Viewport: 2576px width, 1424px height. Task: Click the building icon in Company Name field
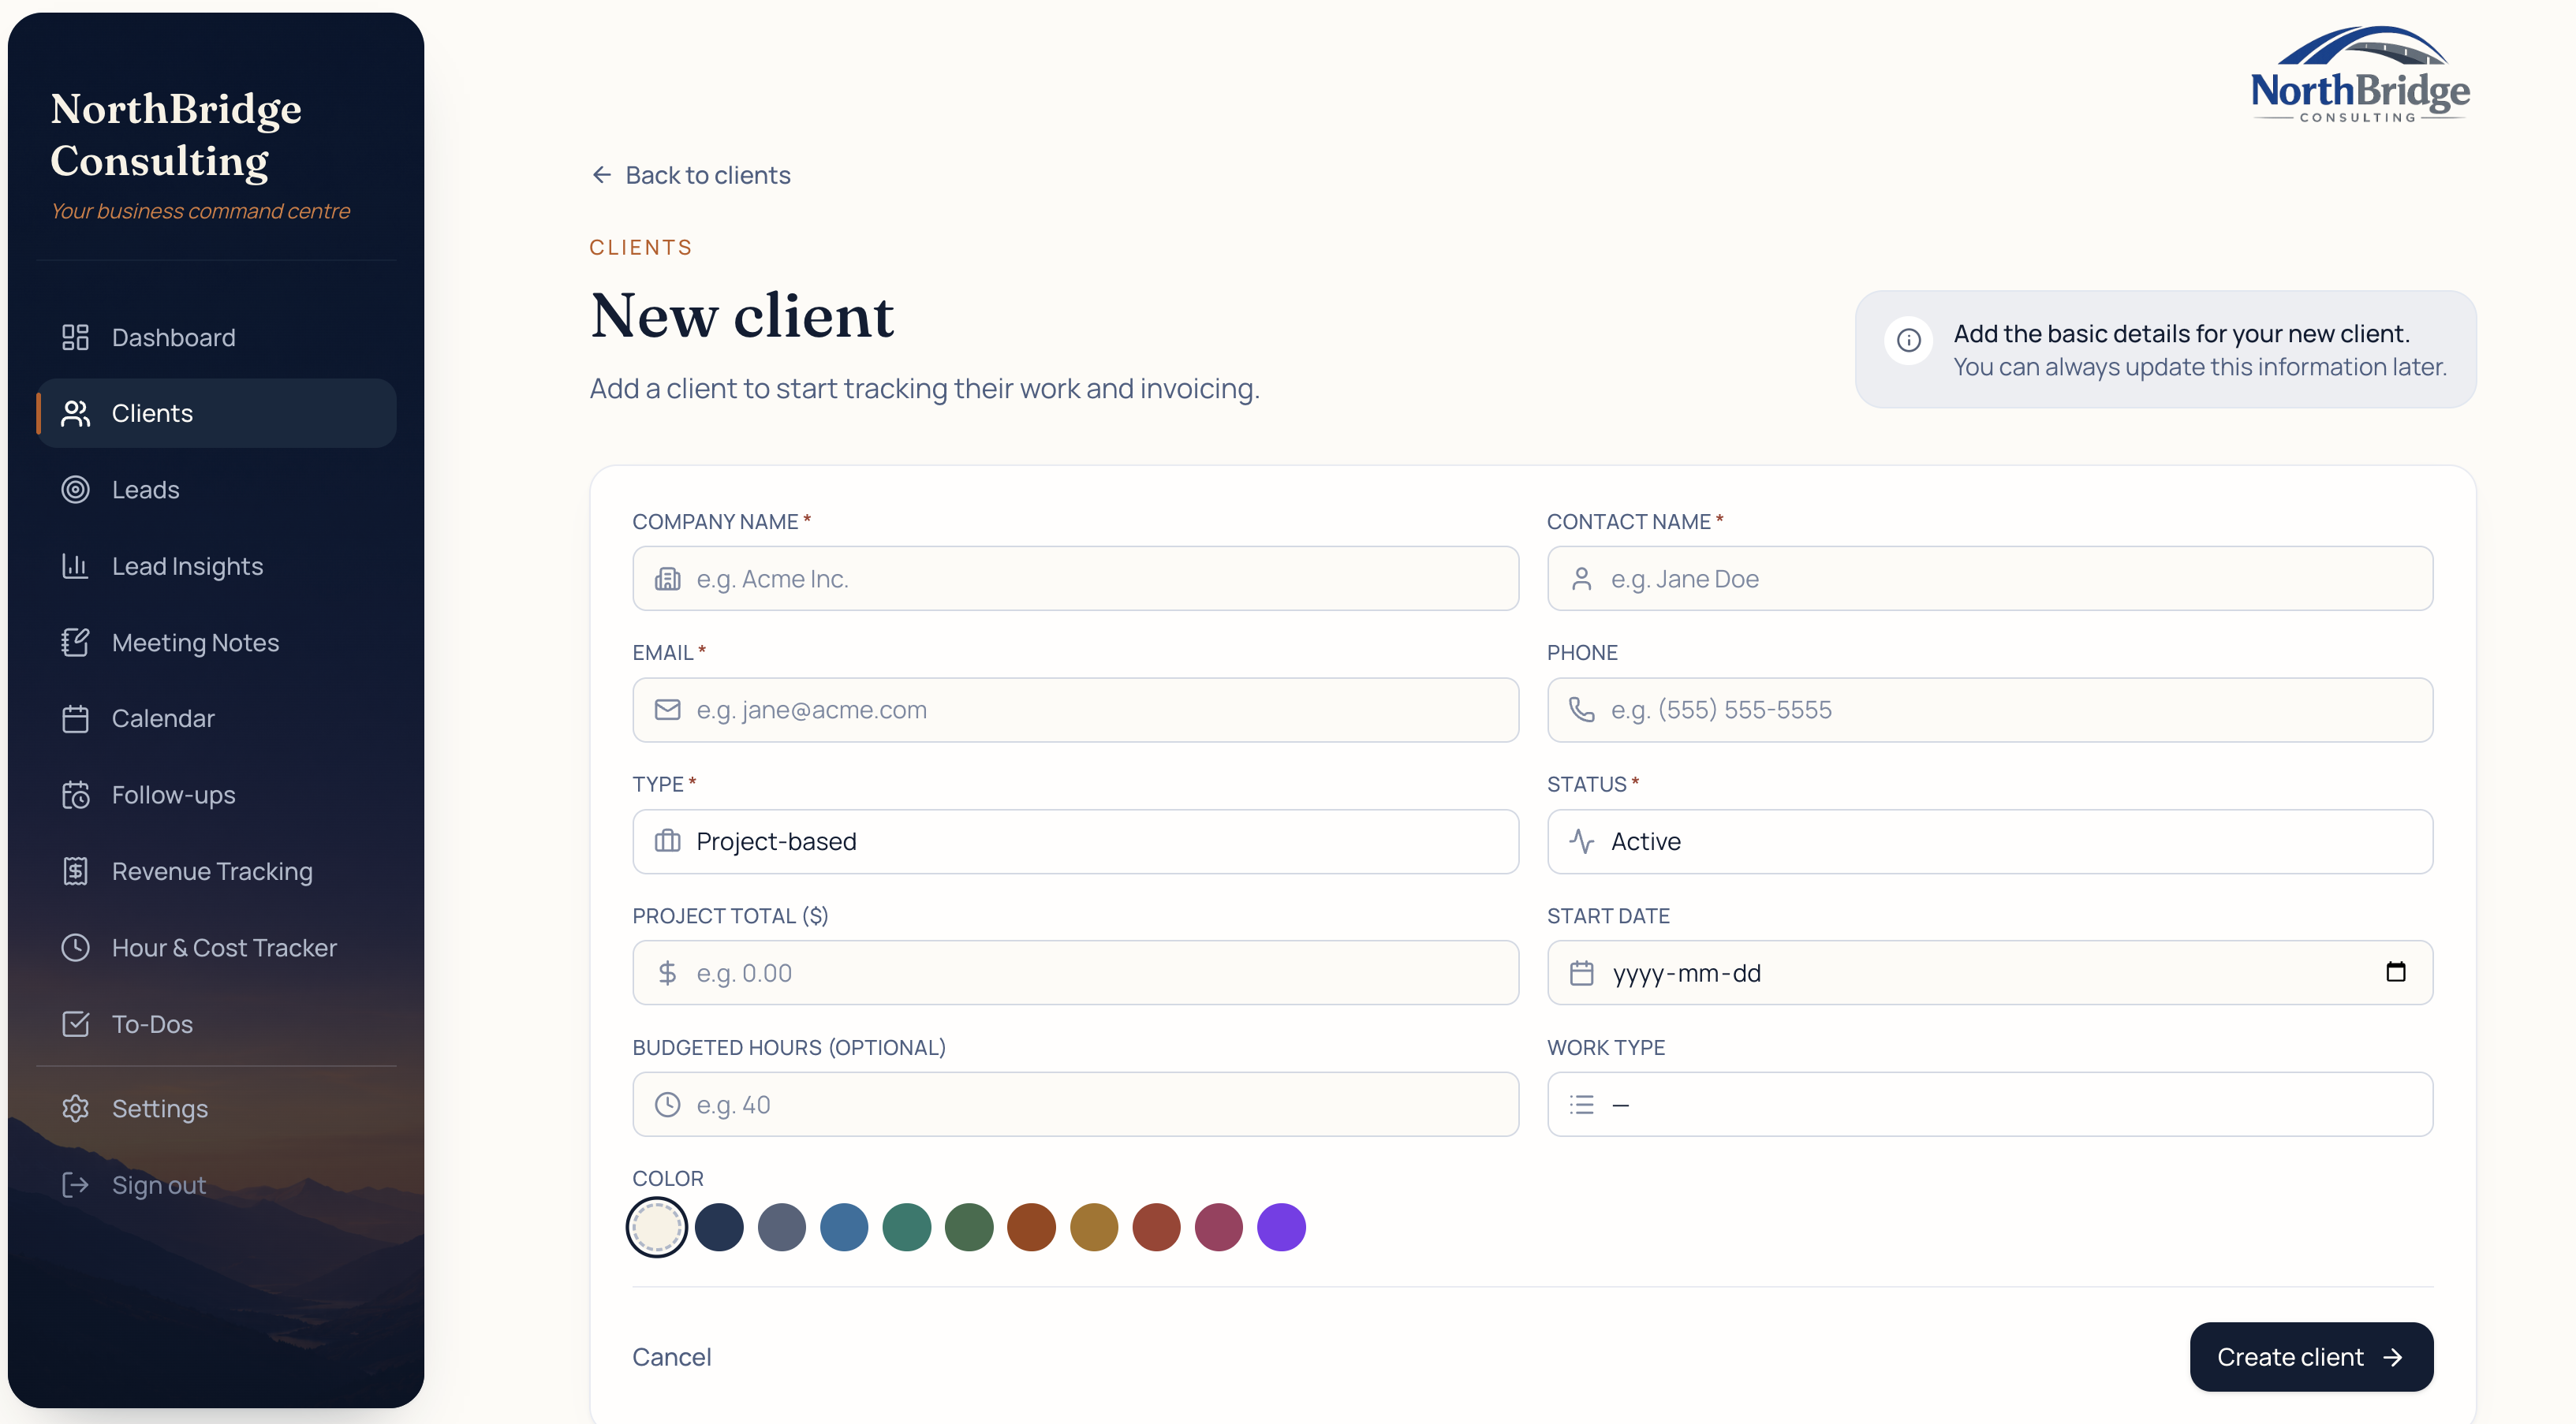tap(667, 579)
